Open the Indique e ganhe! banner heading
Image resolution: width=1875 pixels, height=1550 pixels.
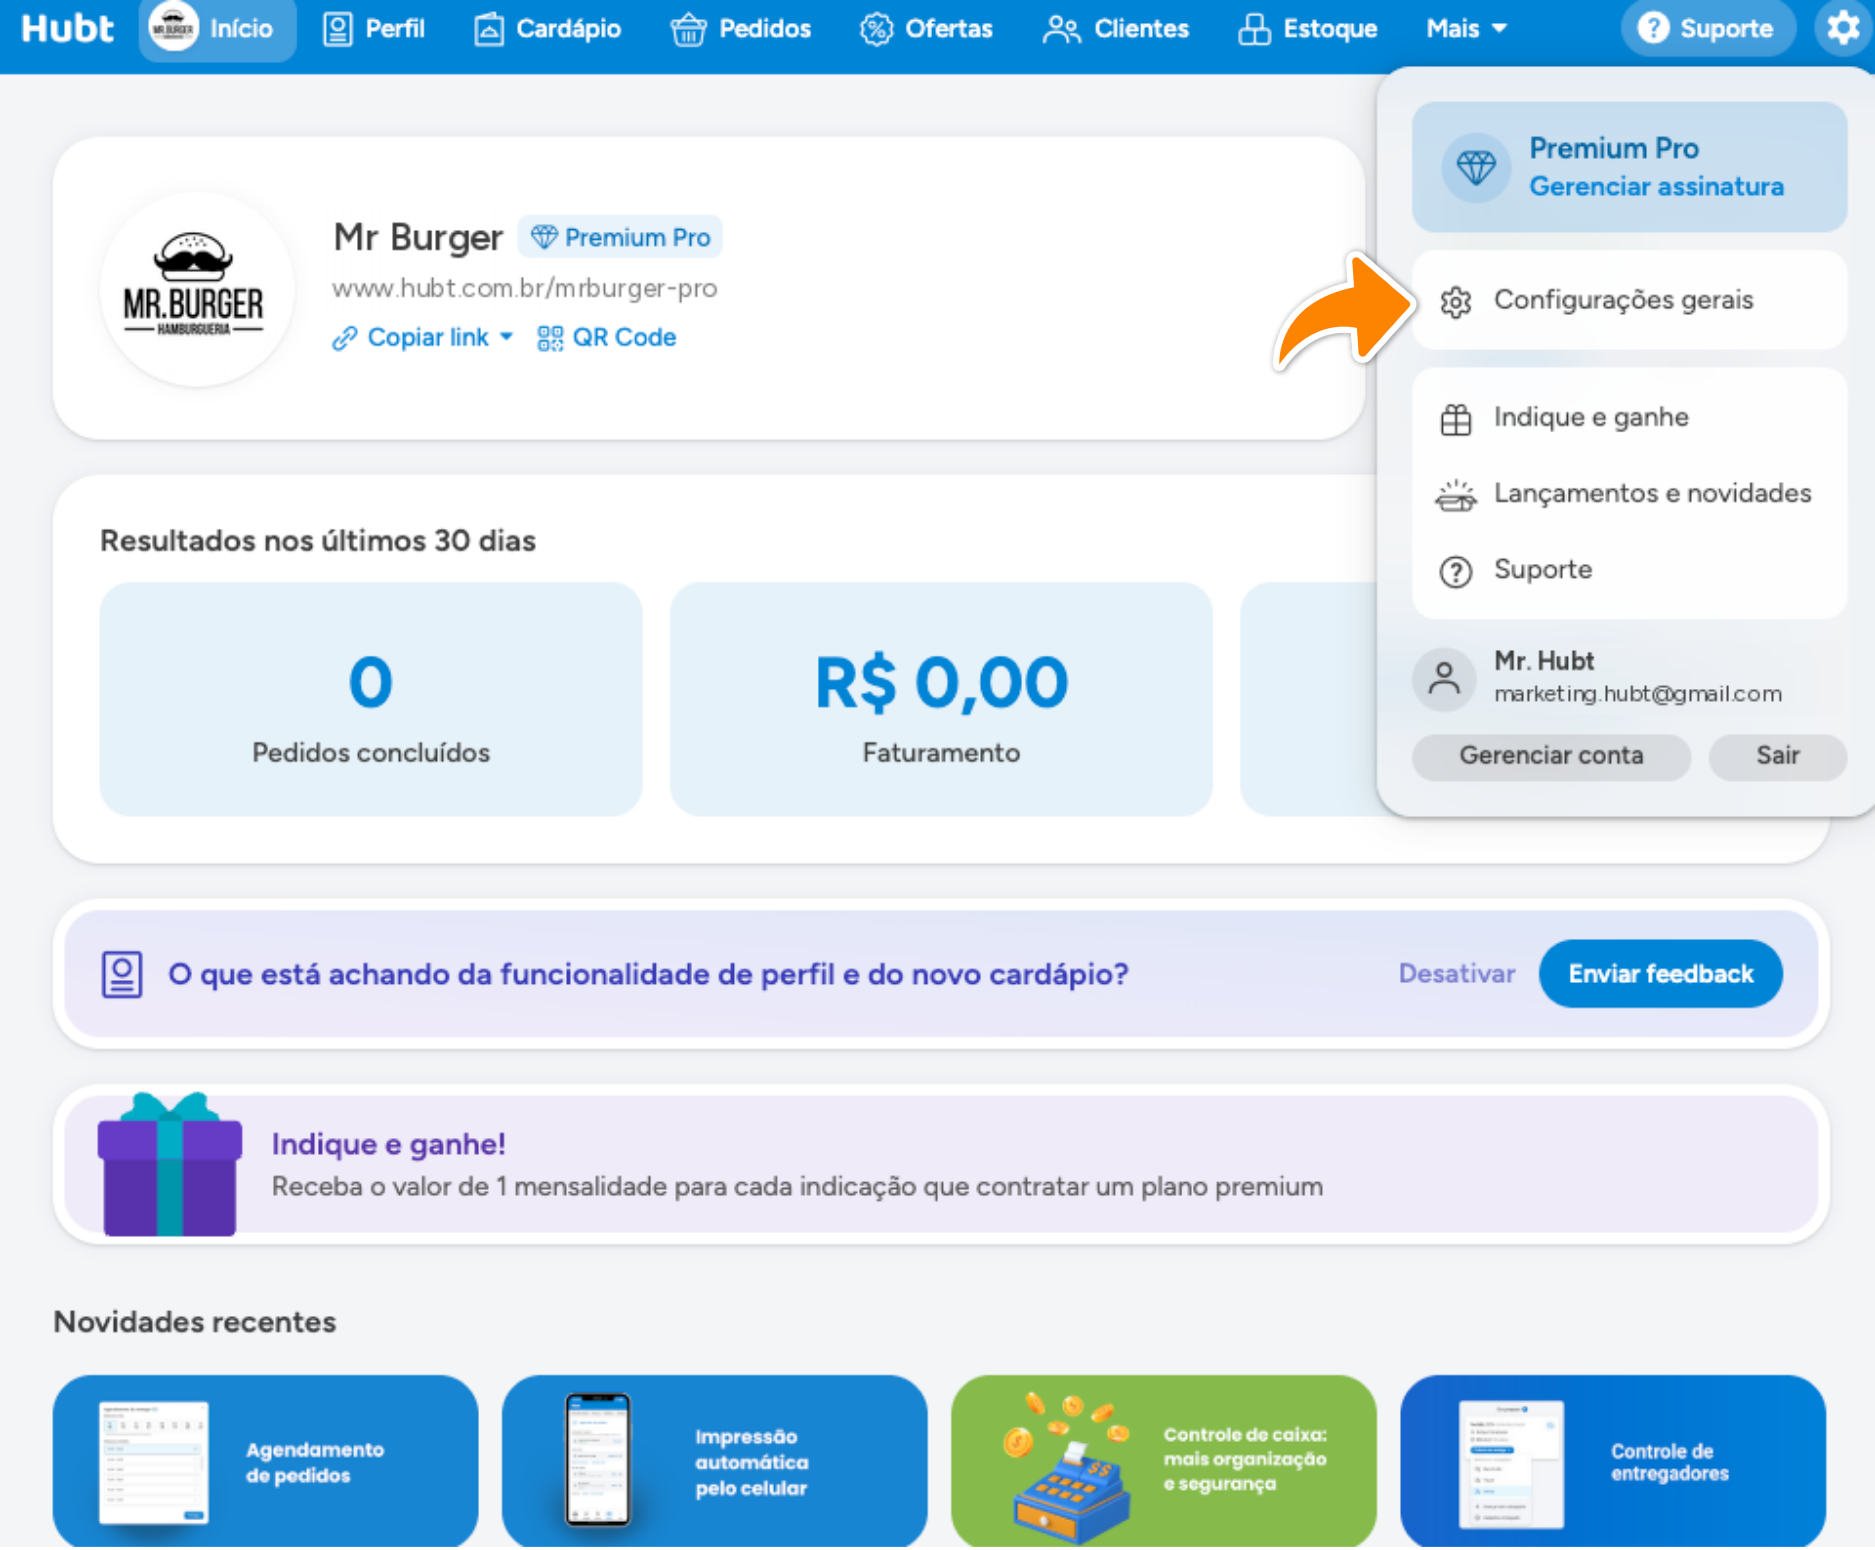pyautogui.click(x=388, y=1144)
